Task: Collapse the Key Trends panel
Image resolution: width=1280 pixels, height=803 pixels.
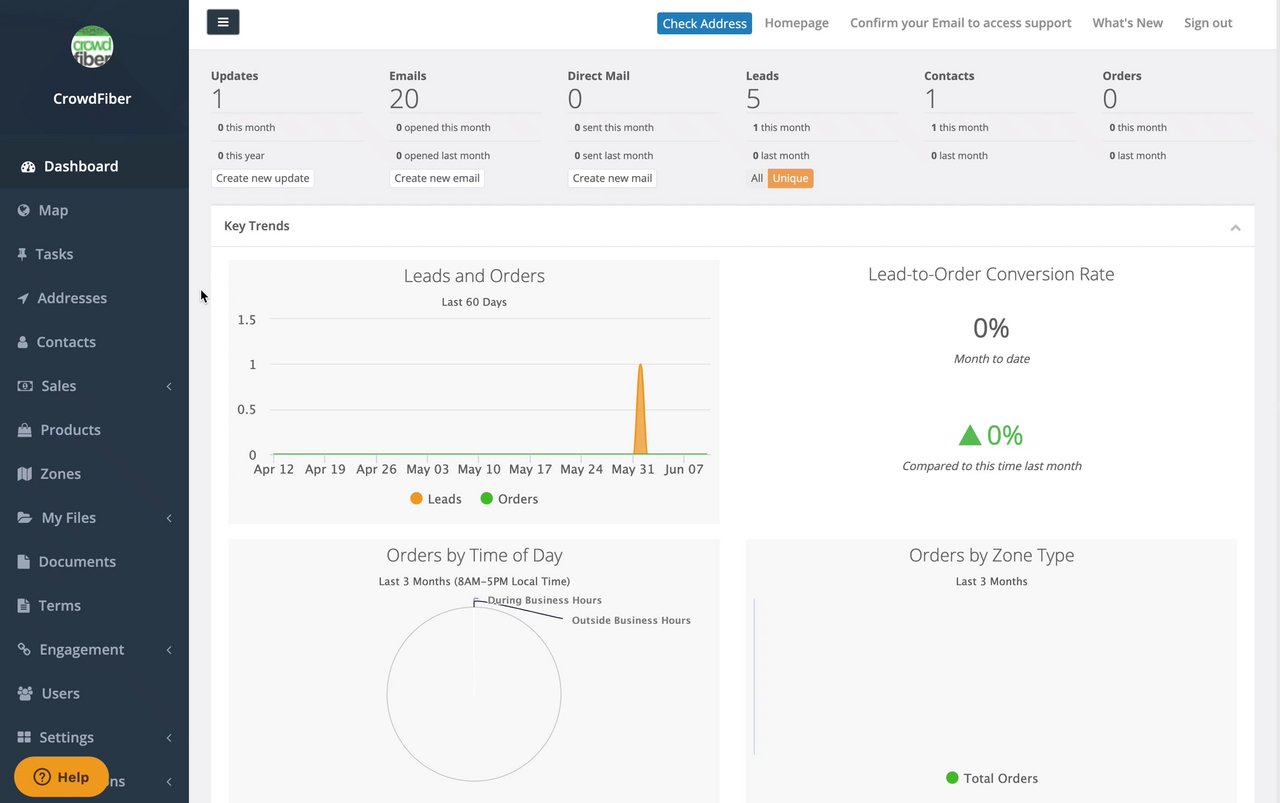Action: click(x=1235, y=227)
